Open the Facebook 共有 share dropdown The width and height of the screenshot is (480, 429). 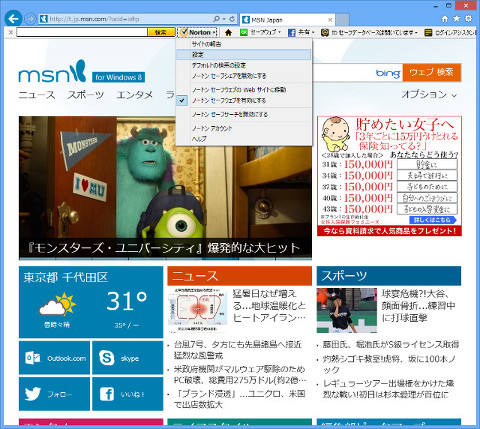click(301, 32)
